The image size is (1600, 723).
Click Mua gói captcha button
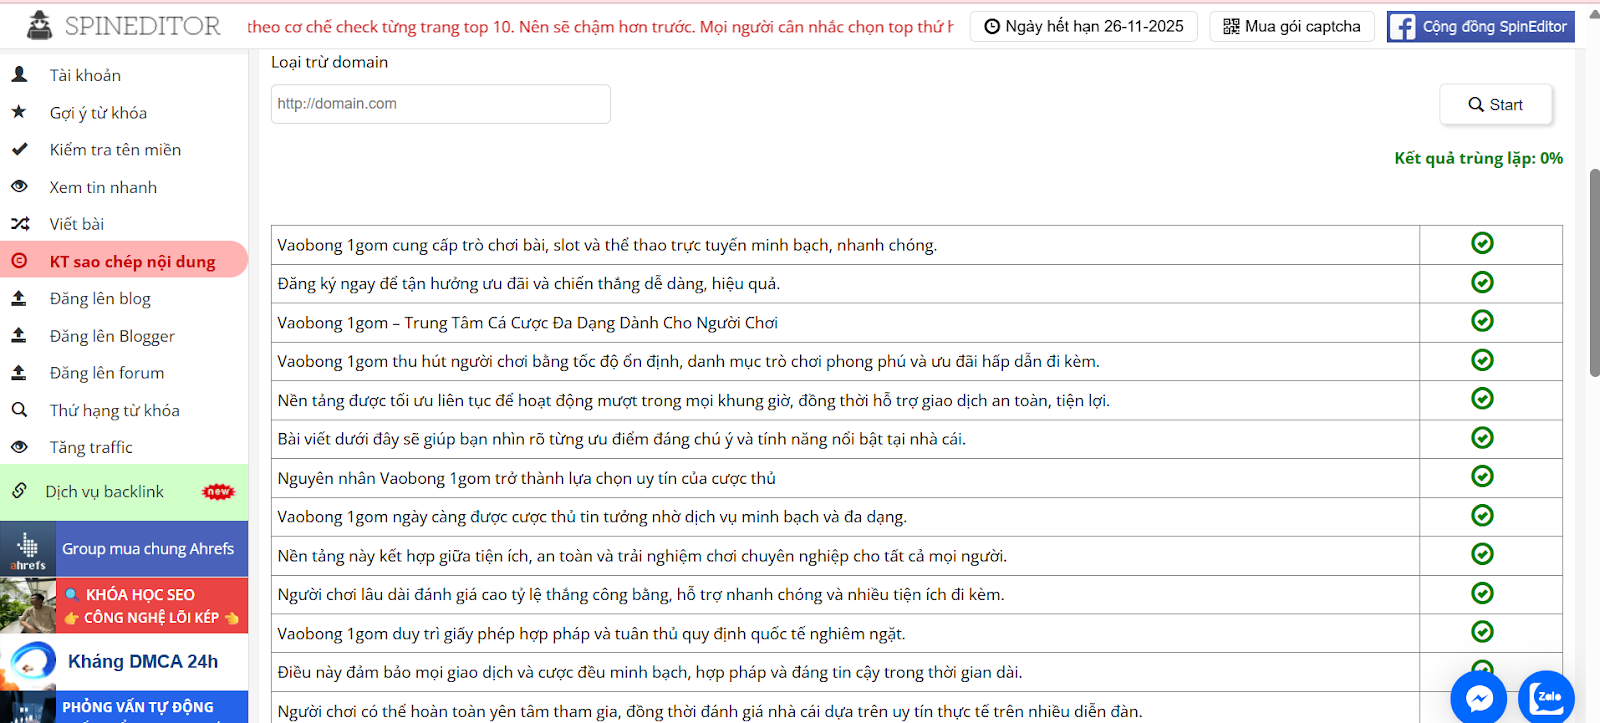(x=1291, y=26)
